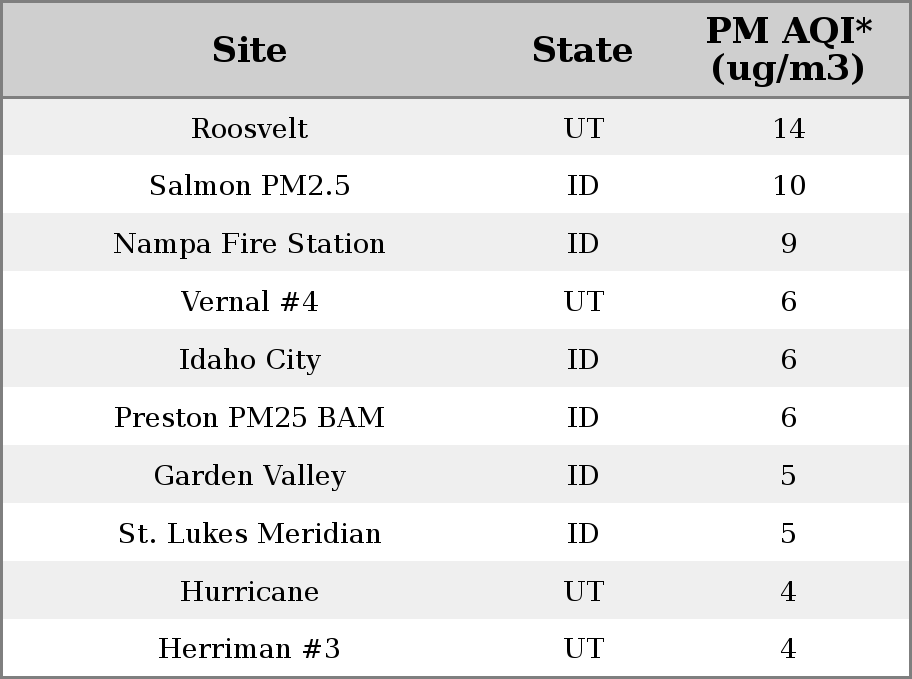Click on Nampa Fire Station
Screen dimensions: 912x679
coord(249,244)
